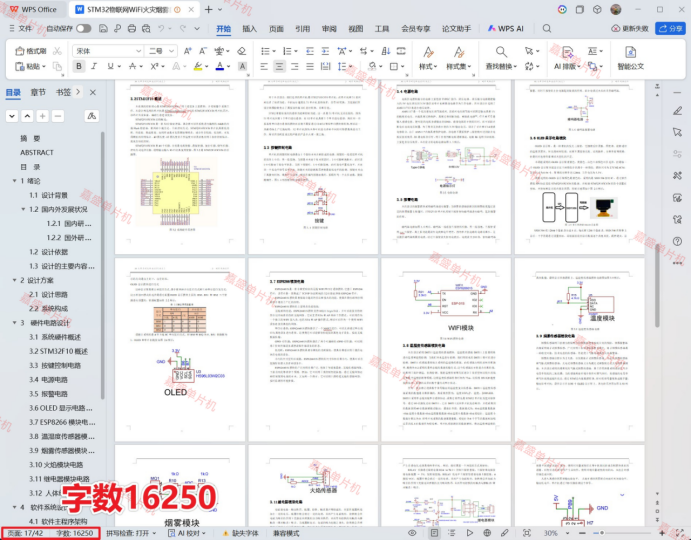691x541 pixels.
Task: Click the save document icon
Action: click(103, 28)
